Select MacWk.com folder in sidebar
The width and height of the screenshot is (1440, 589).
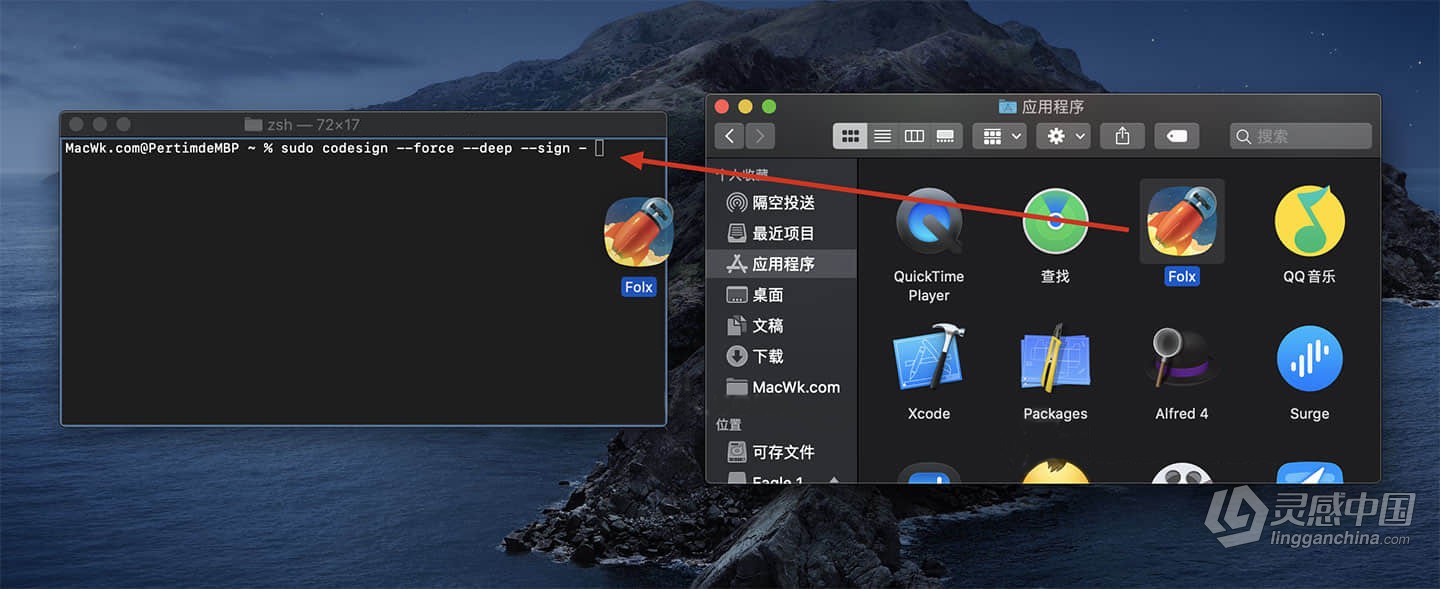click(x=782, y=387)
